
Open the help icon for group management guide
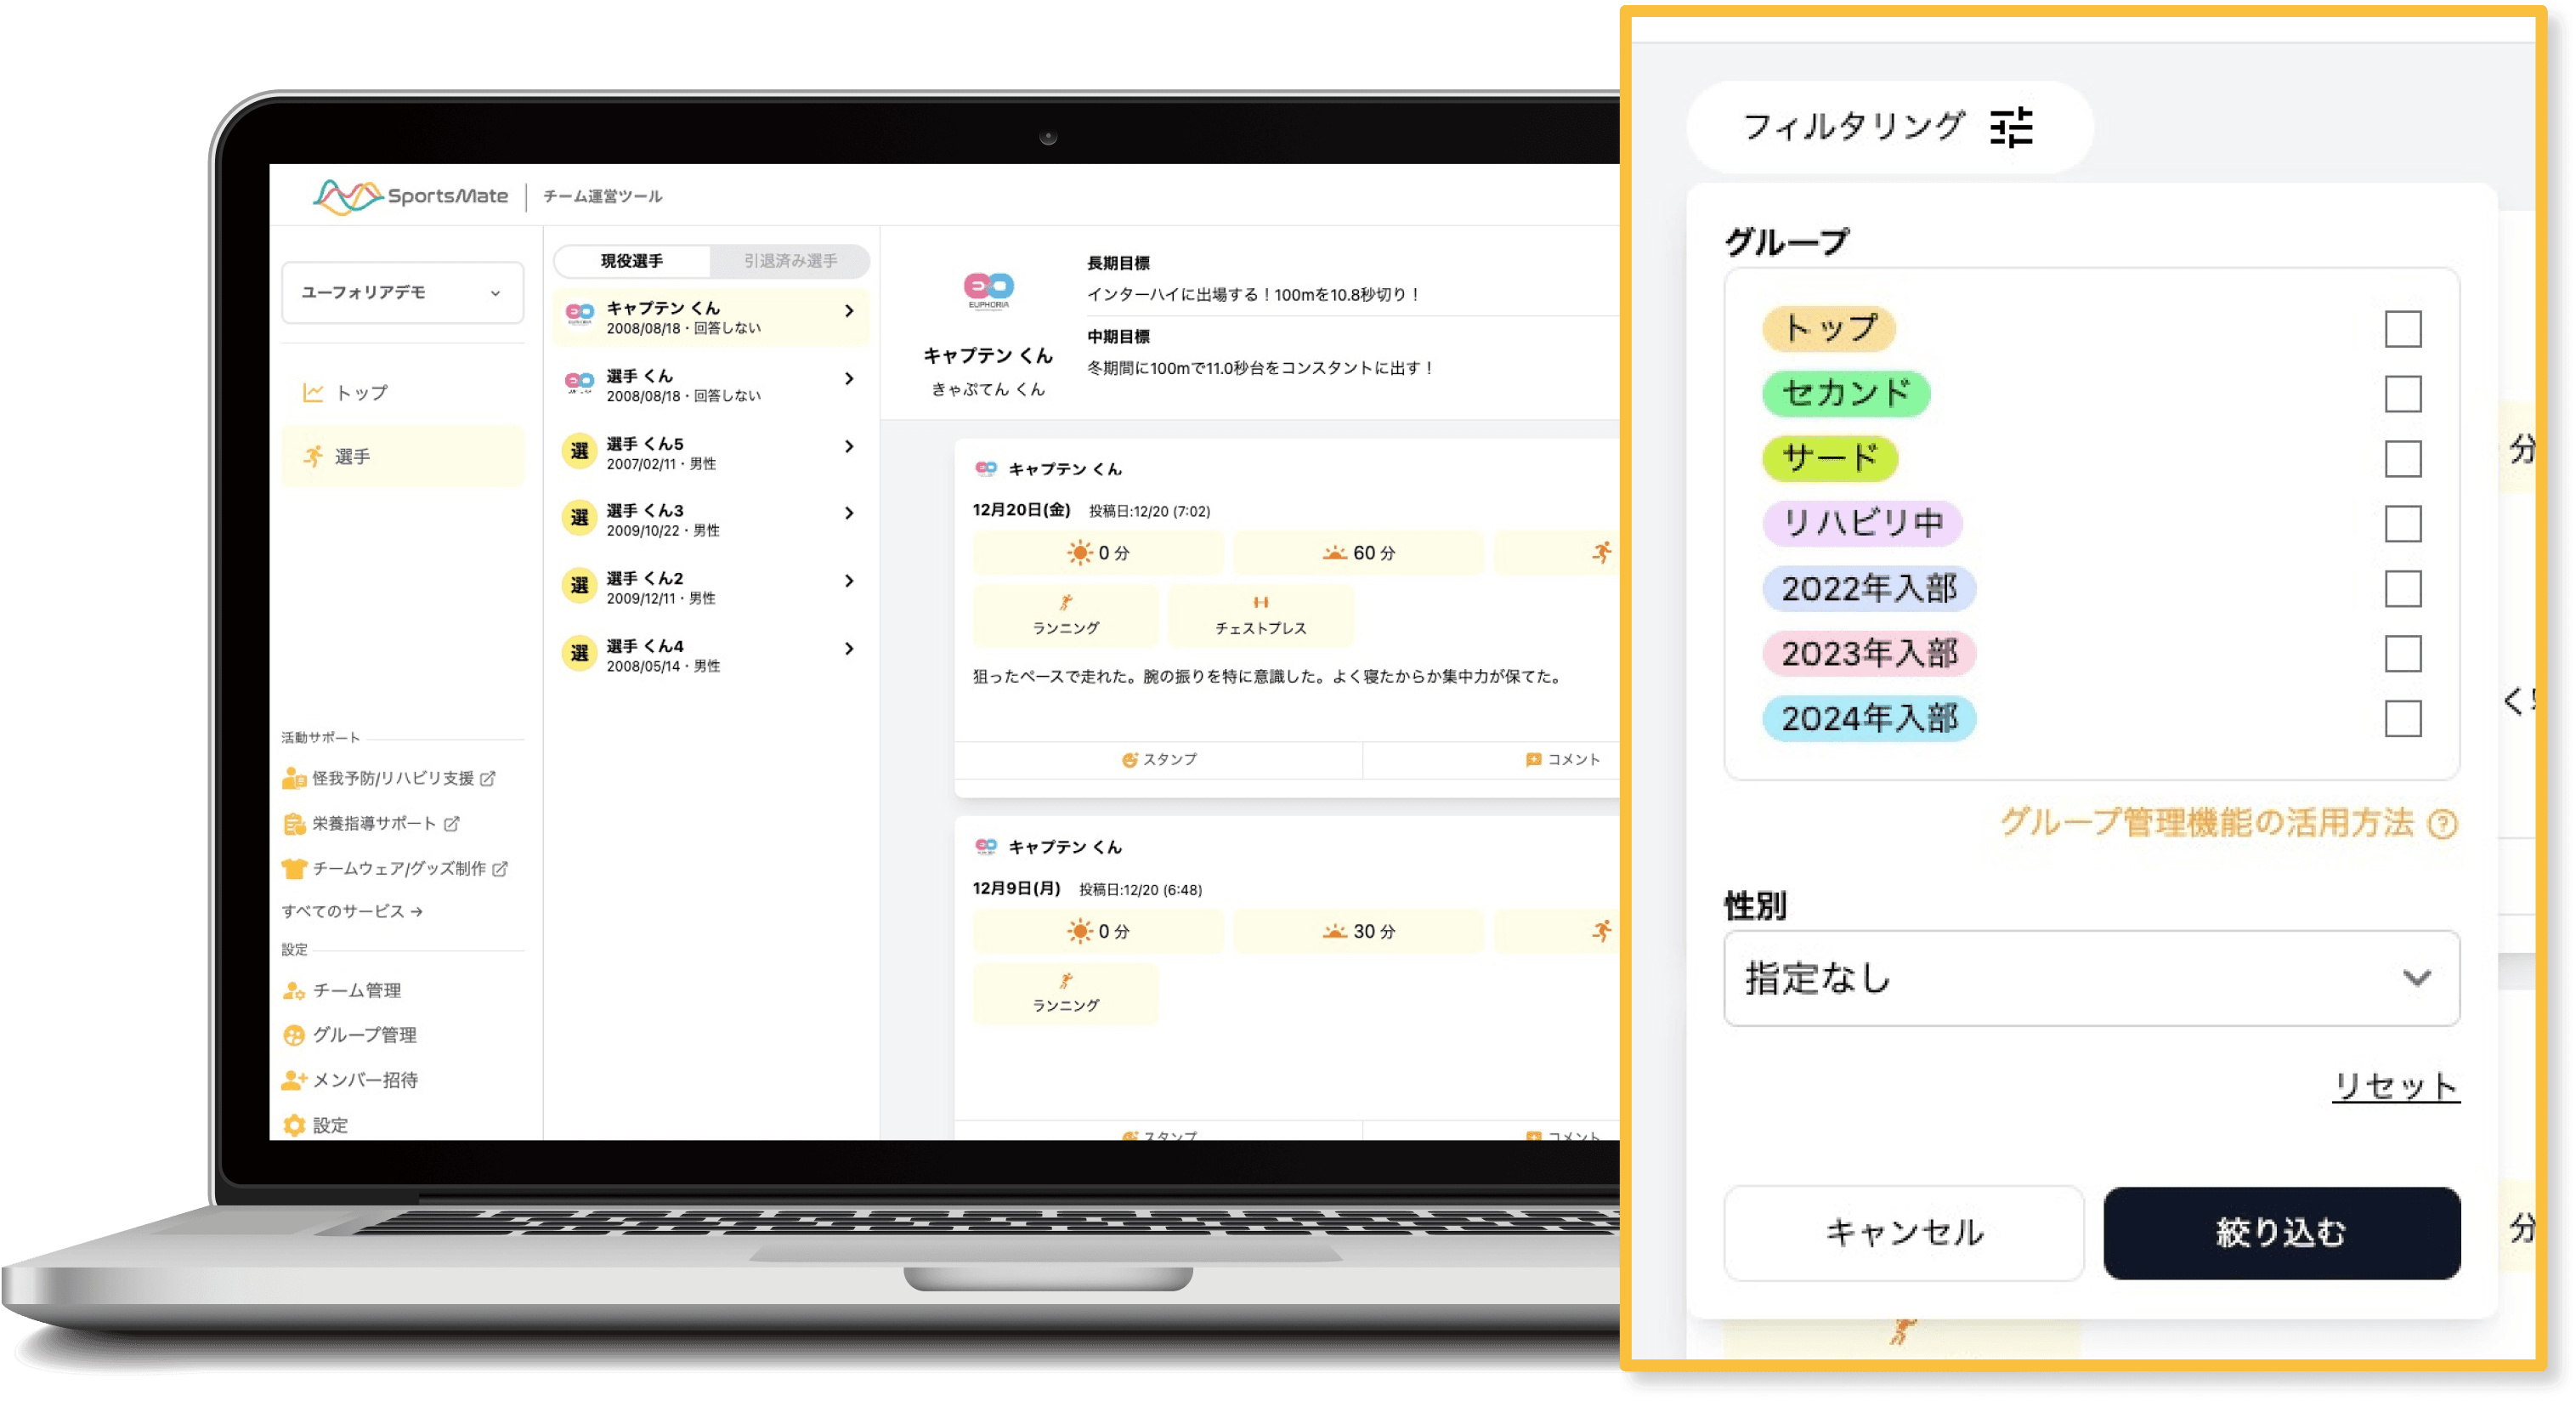2442,824
